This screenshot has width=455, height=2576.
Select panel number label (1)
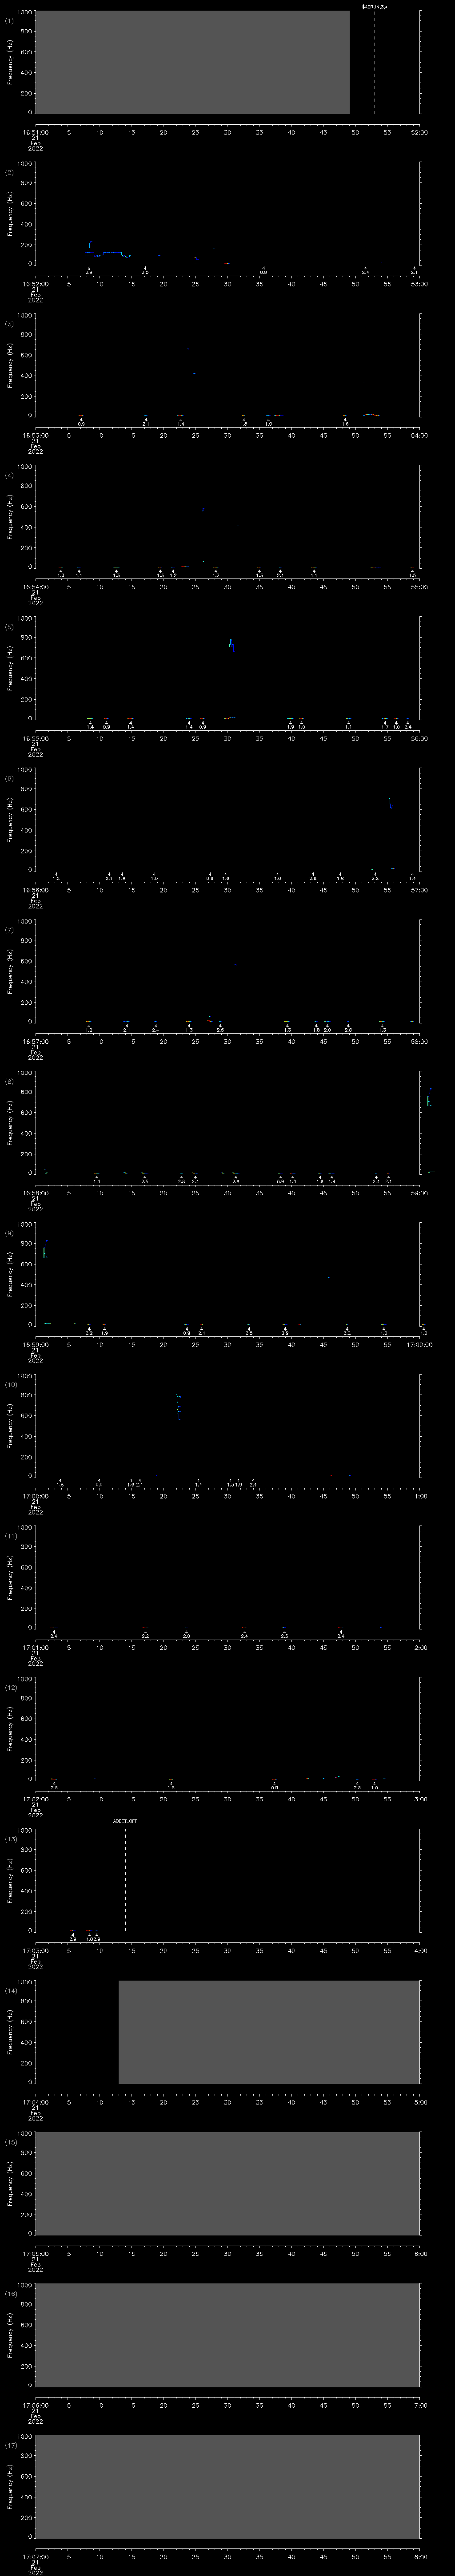[9, 20]
